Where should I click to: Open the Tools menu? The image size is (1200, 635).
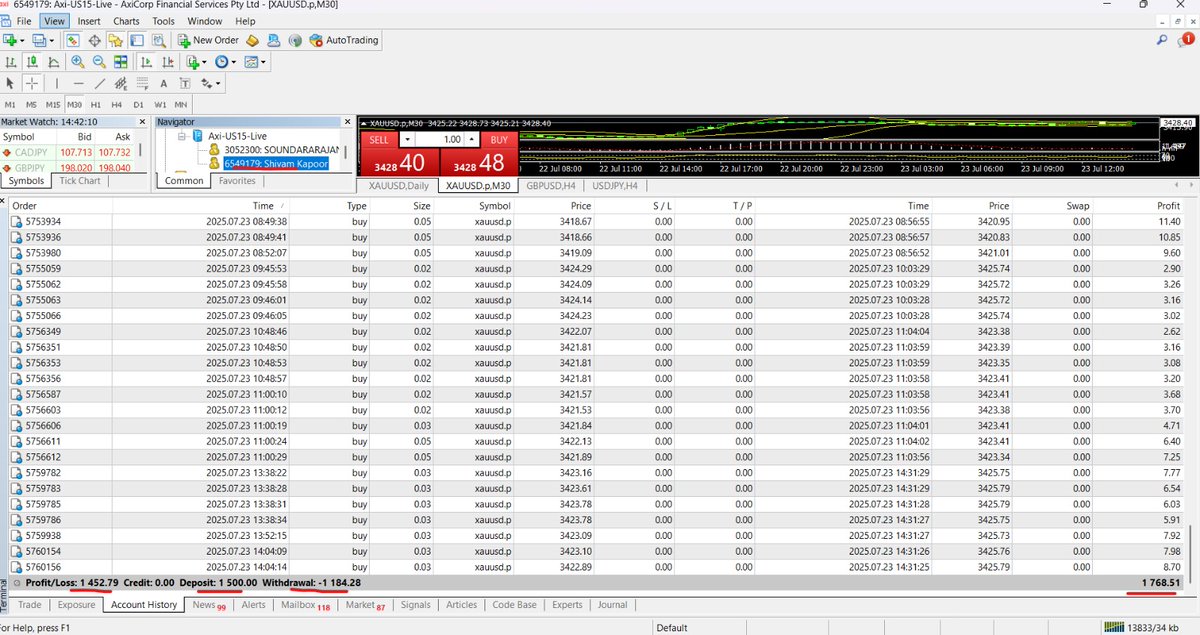point(163,21)
